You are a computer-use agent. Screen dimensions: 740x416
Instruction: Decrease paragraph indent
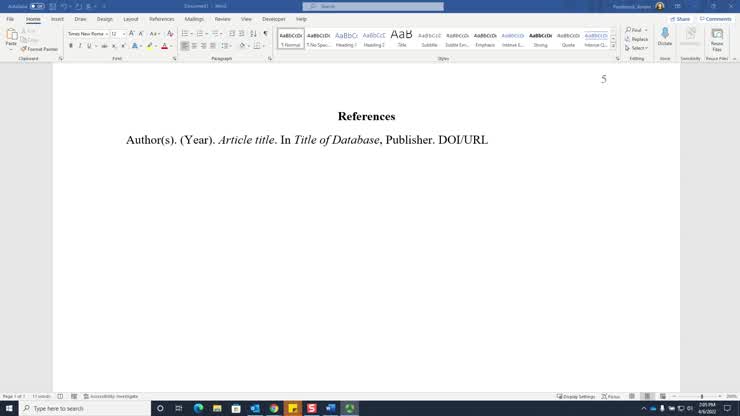(232, 34)
